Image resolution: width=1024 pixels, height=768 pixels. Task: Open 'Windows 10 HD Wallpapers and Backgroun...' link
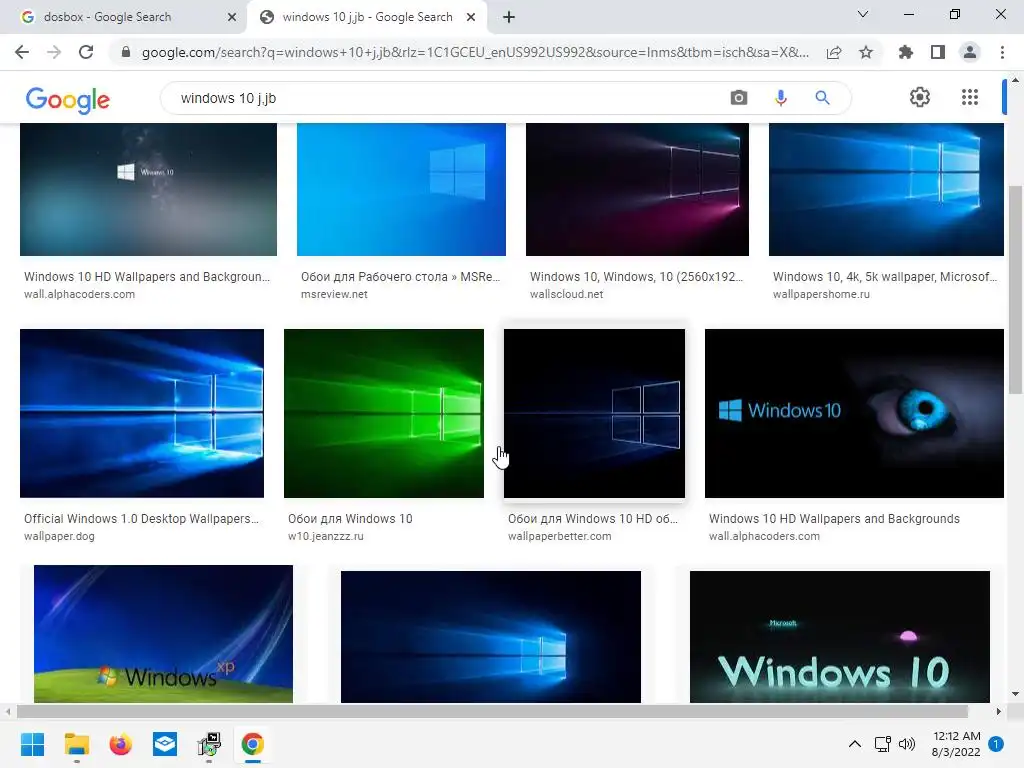click(147, 277)
